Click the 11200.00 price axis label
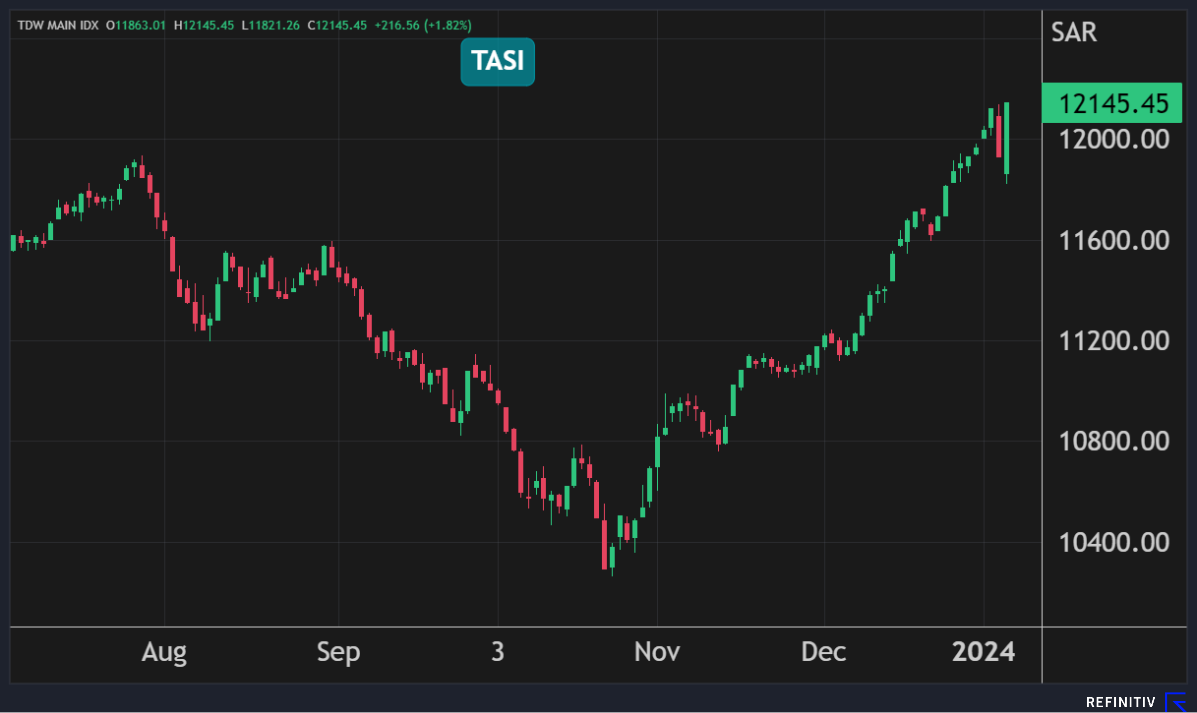 pos(1114,341)
